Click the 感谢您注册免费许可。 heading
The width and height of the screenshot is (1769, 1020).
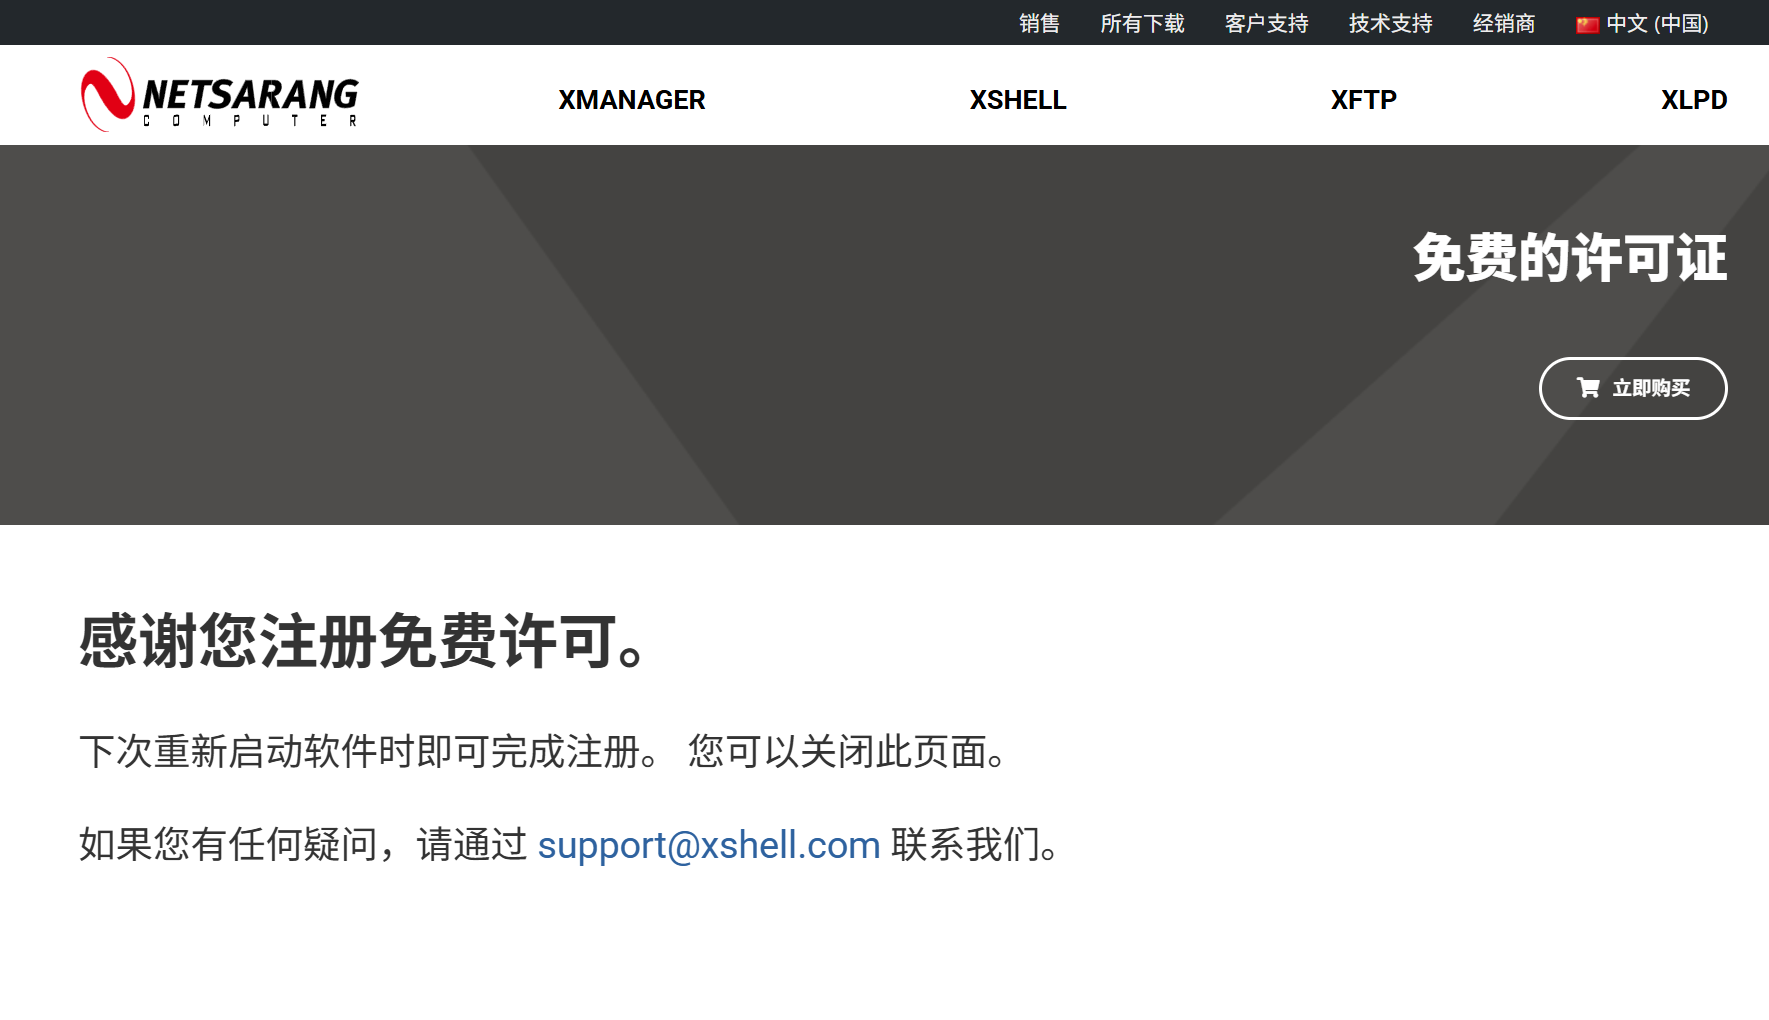click(x=367, y=641)
